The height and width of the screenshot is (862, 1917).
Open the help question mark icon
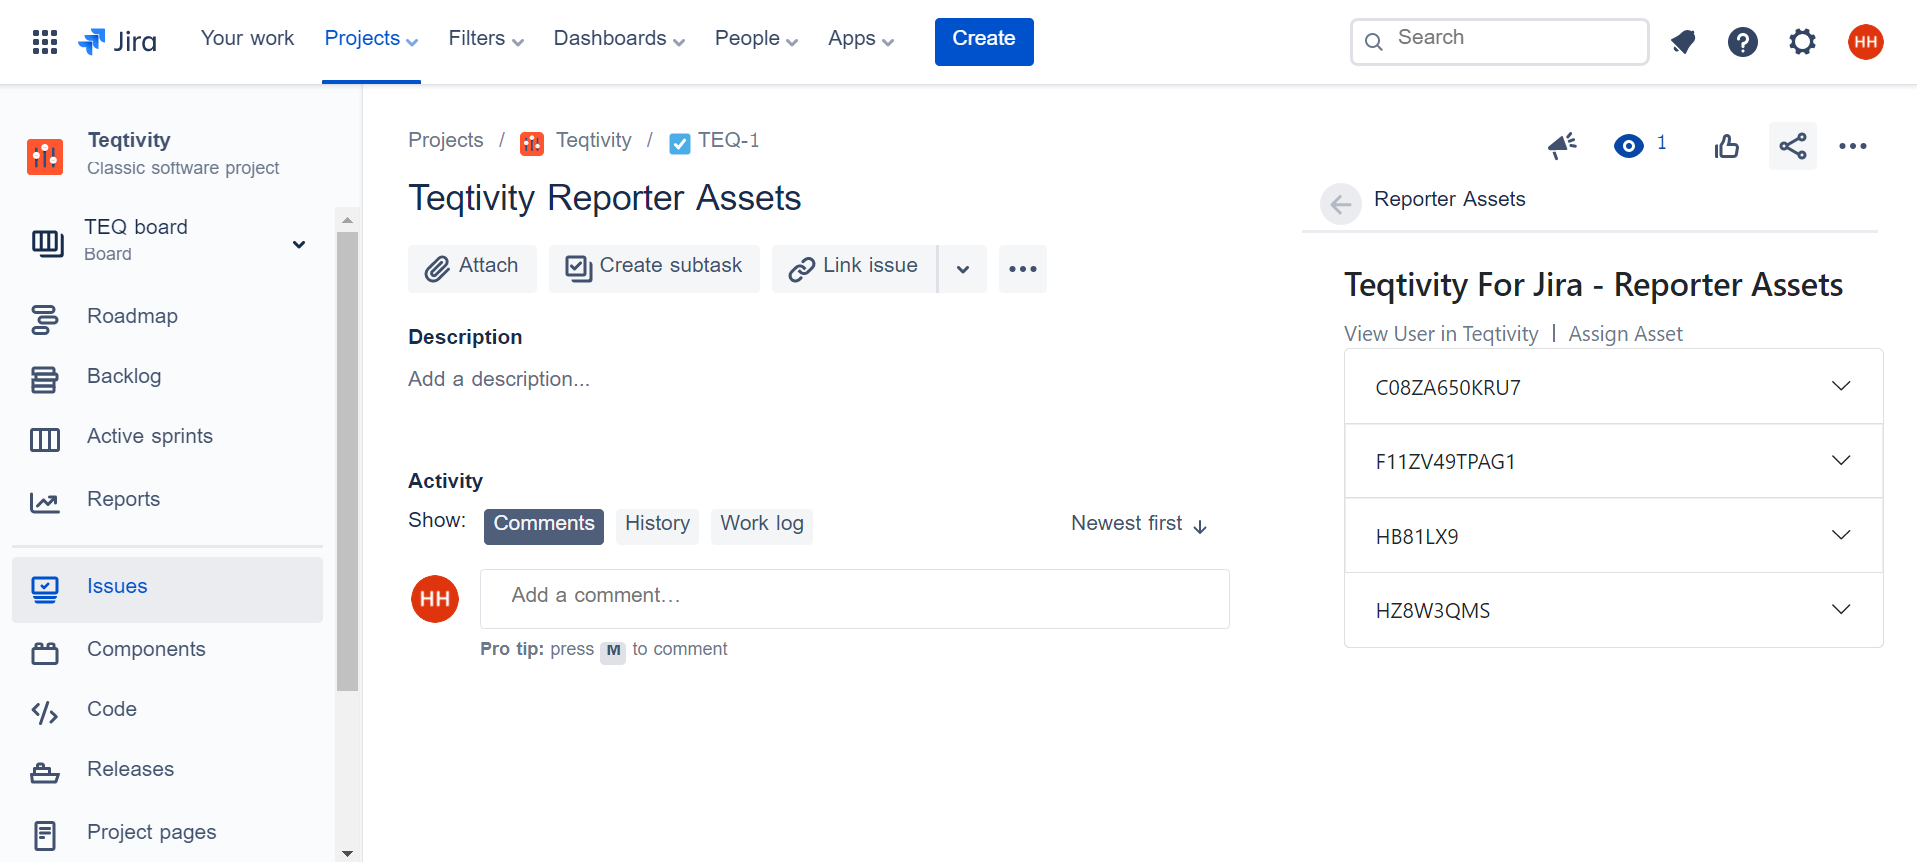(1743, 42)
